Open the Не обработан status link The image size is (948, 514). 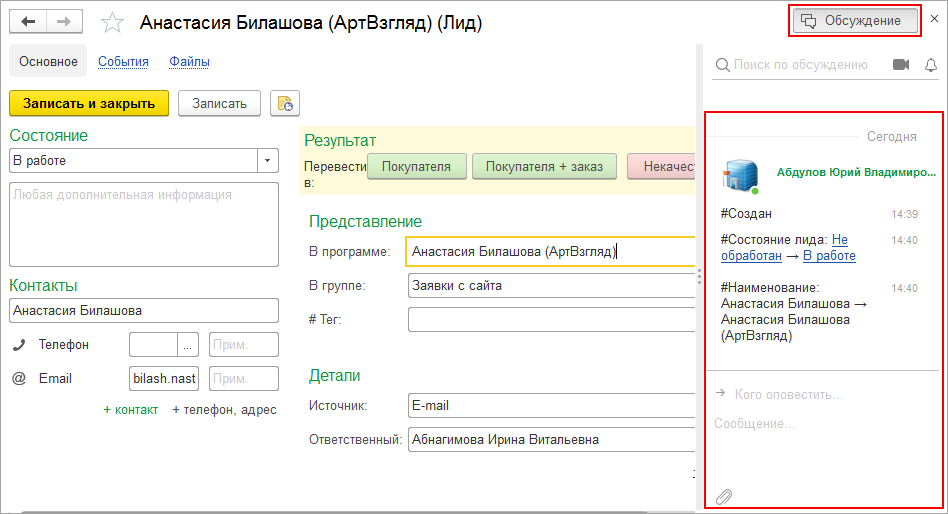tap(839, 240)
